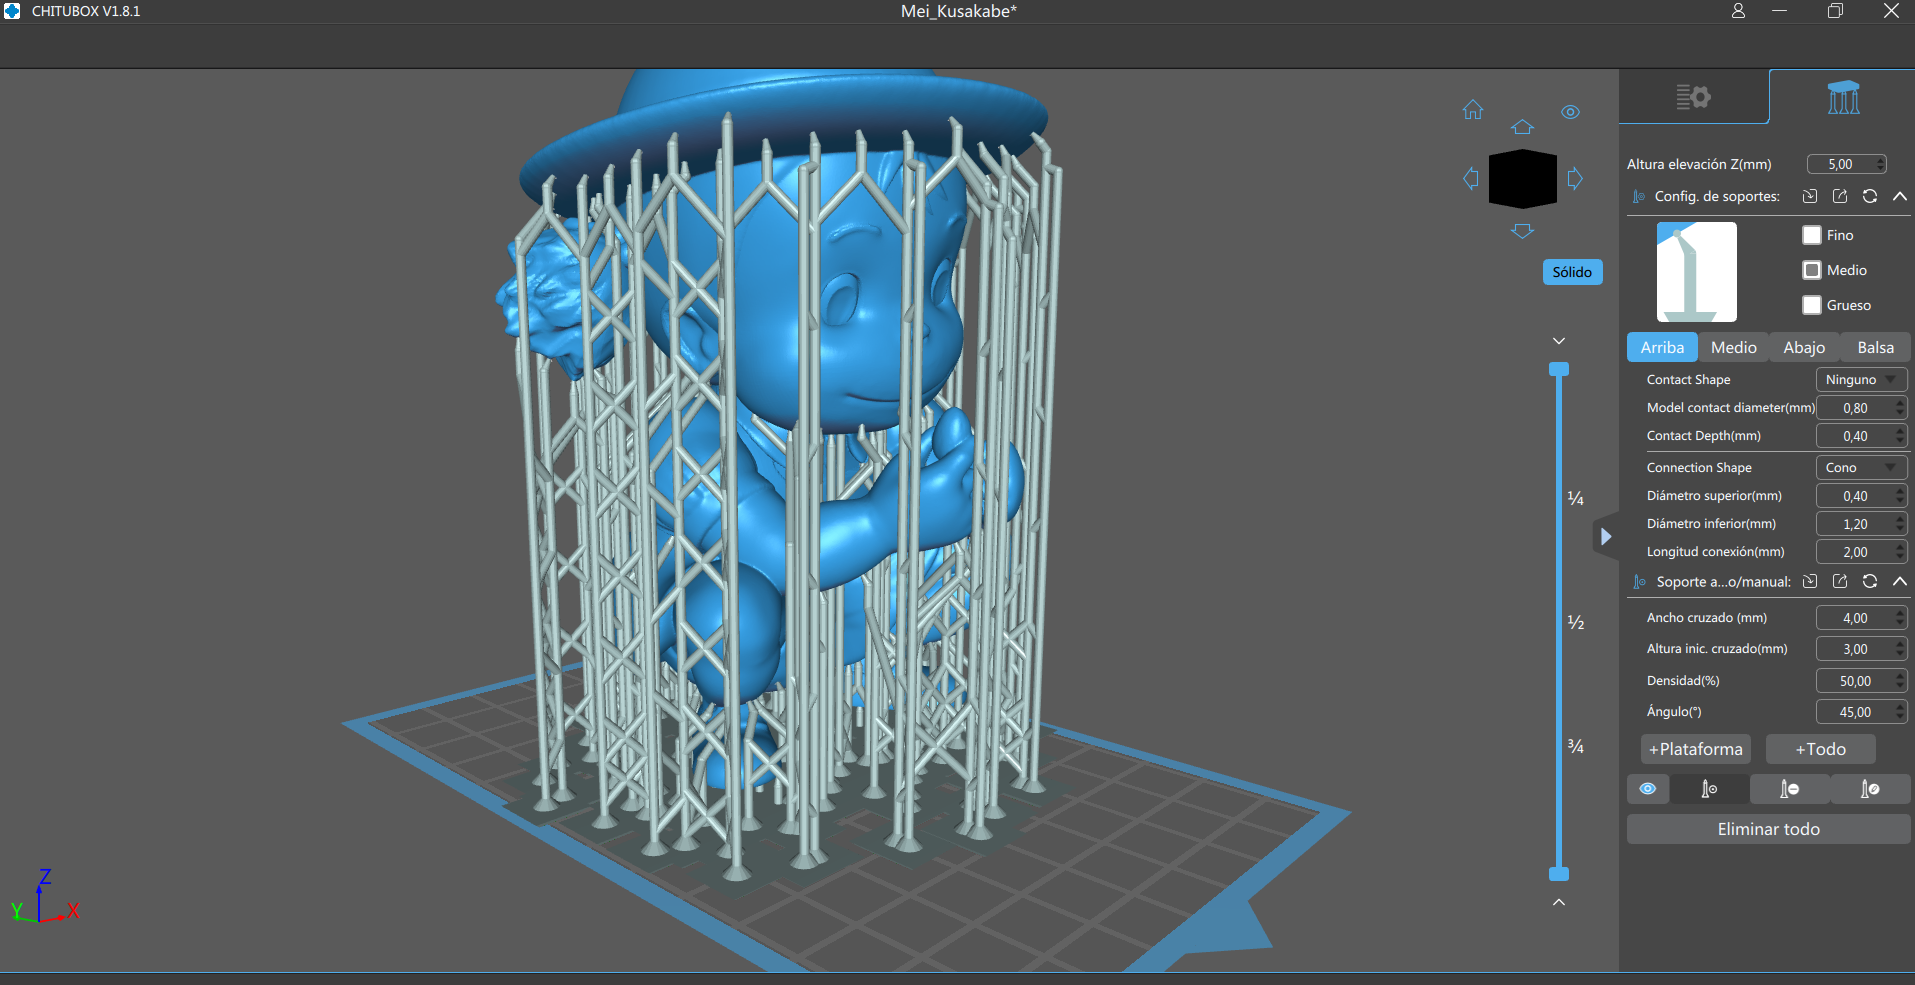
Task: Select the Balsa tab
Action: click(1875, 347)
